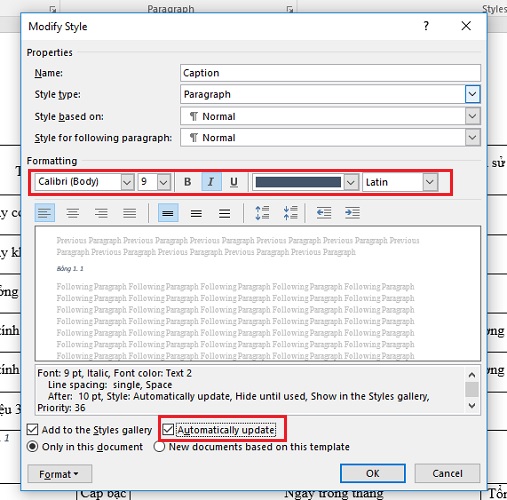
Task: Decrease paragraph indent
Action: [324, 213]
